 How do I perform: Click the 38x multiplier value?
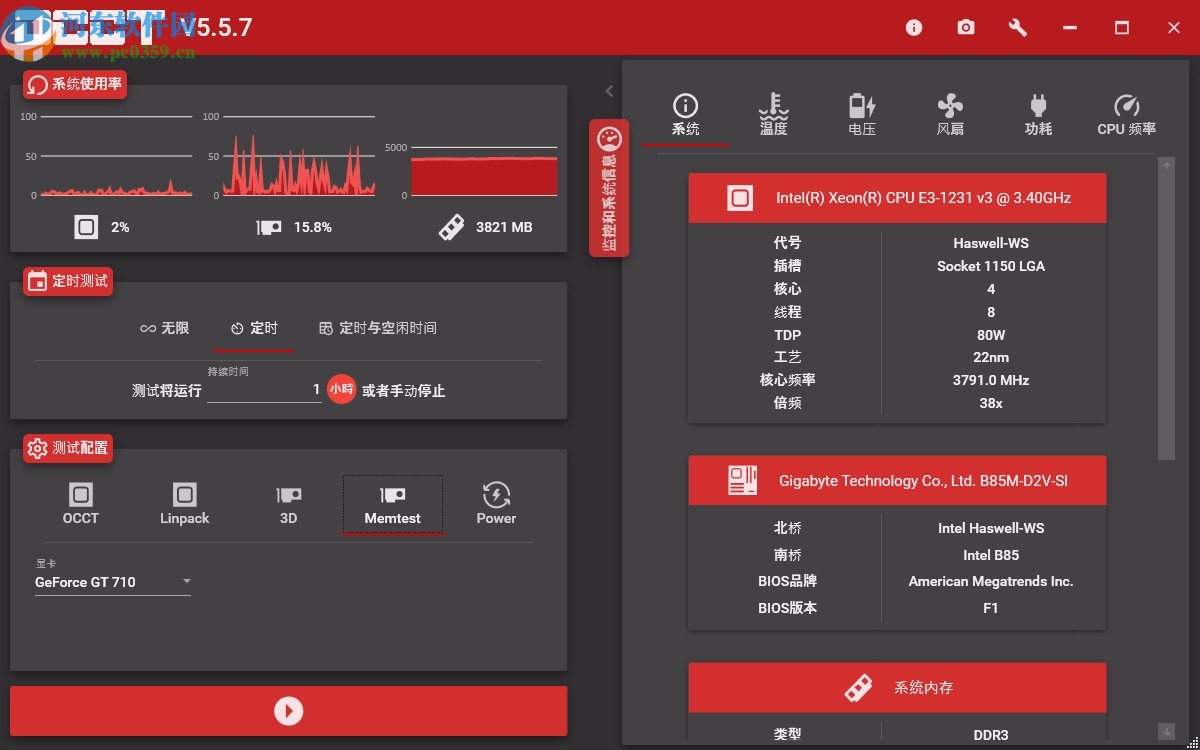click(991, 403)
